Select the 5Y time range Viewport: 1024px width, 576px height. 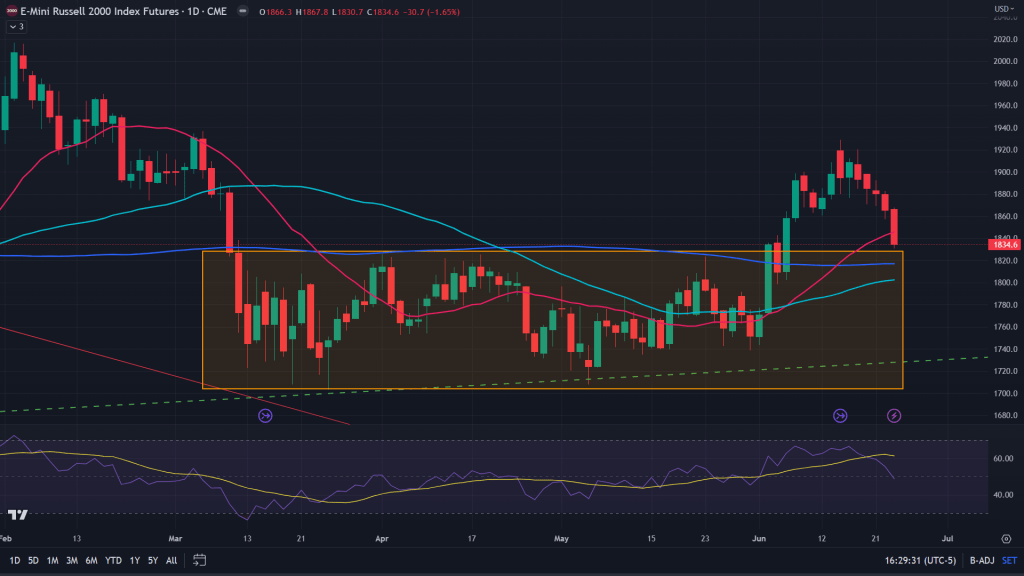click(151, 559)
